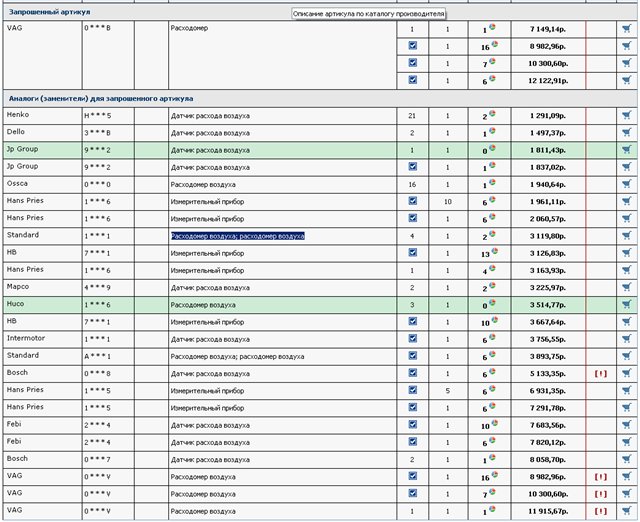Screen dimensions: 640x522
Task: Click the Ossca brand name
Action: tap(18, 184)
